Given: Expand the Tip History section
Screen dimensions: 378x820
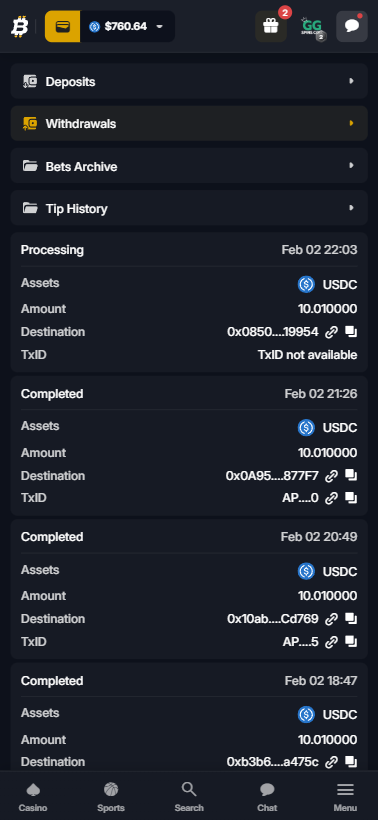Looking at the screenshot, I should pos(189,208).
